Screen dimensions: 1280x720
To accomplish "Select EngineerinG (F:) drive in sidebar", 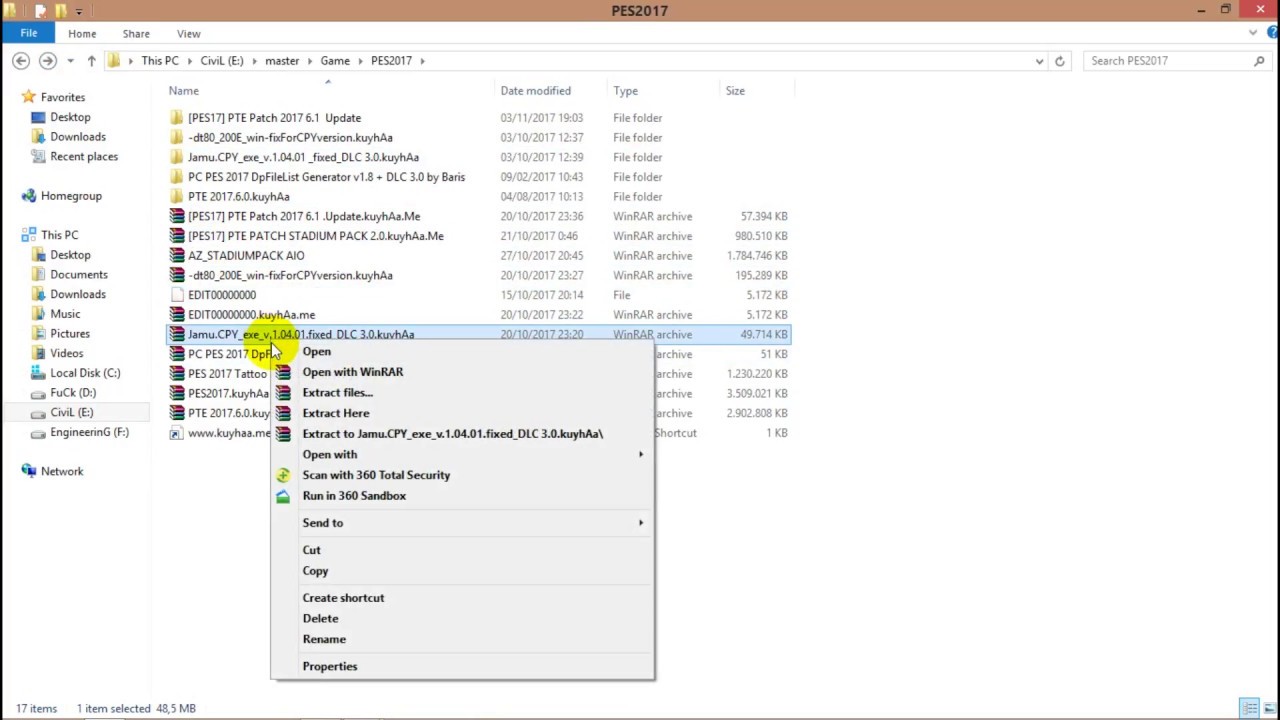I will (89, 432).
